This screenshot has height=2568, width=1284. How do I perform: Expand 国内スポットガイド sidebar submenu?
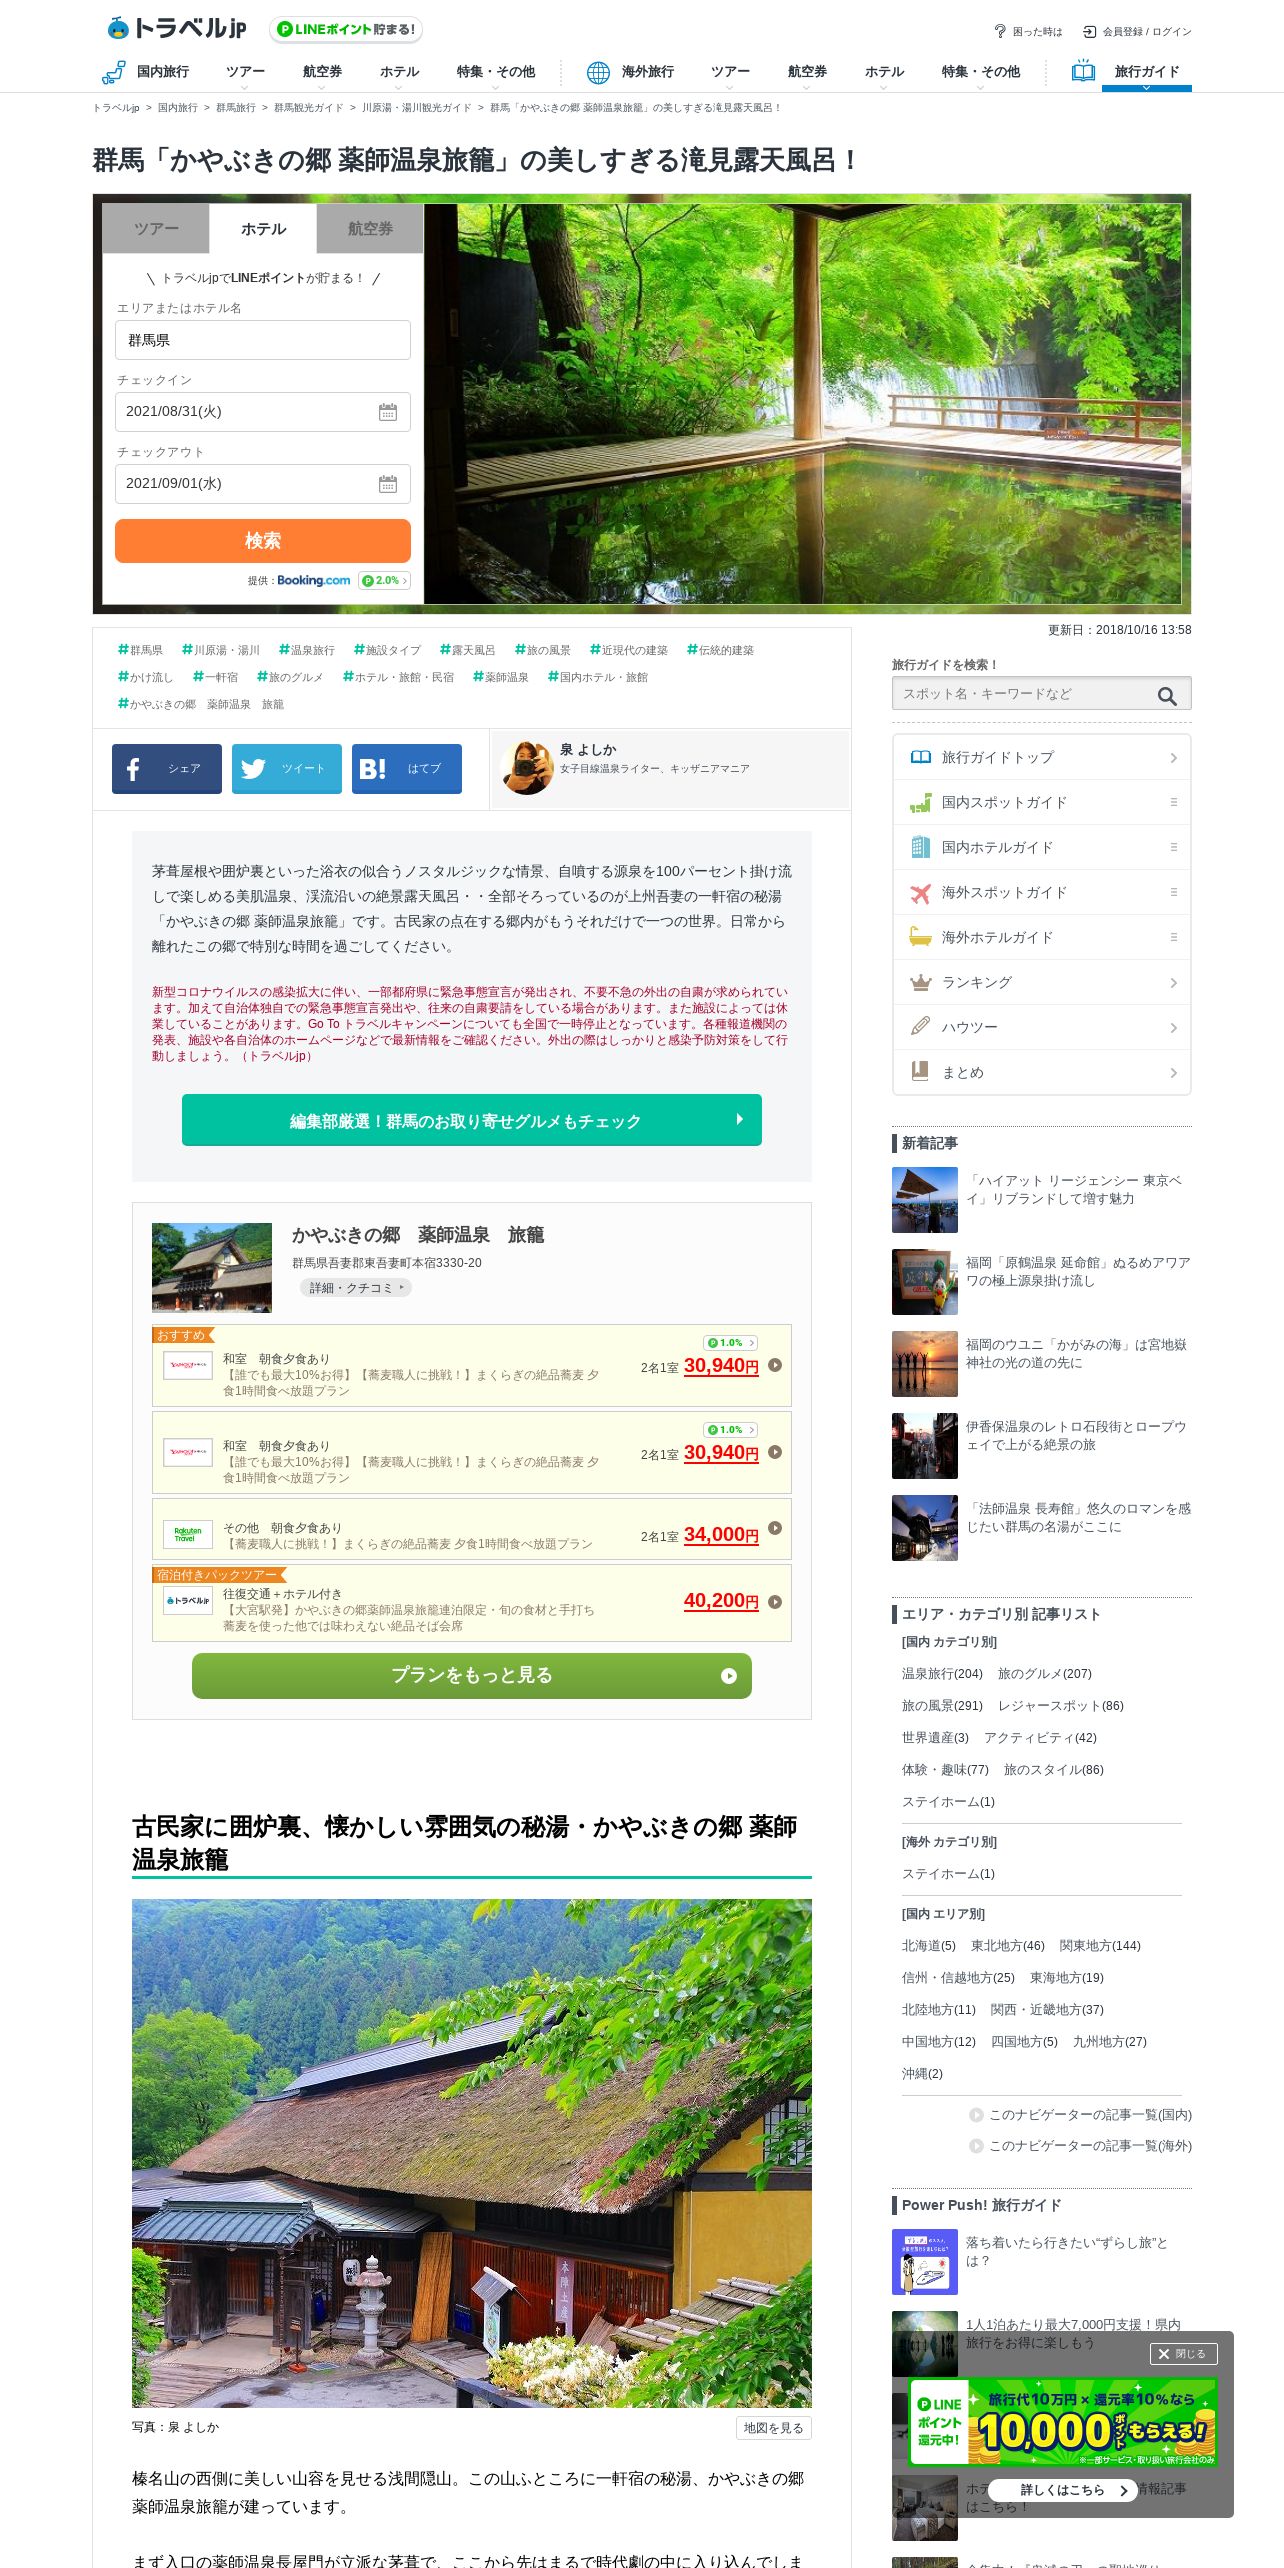click(1174, 802)
